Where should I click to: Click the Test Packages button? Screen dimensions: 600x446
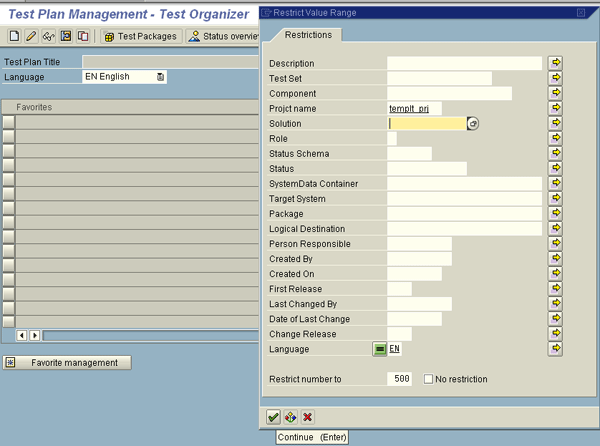[x=140, y=36]
